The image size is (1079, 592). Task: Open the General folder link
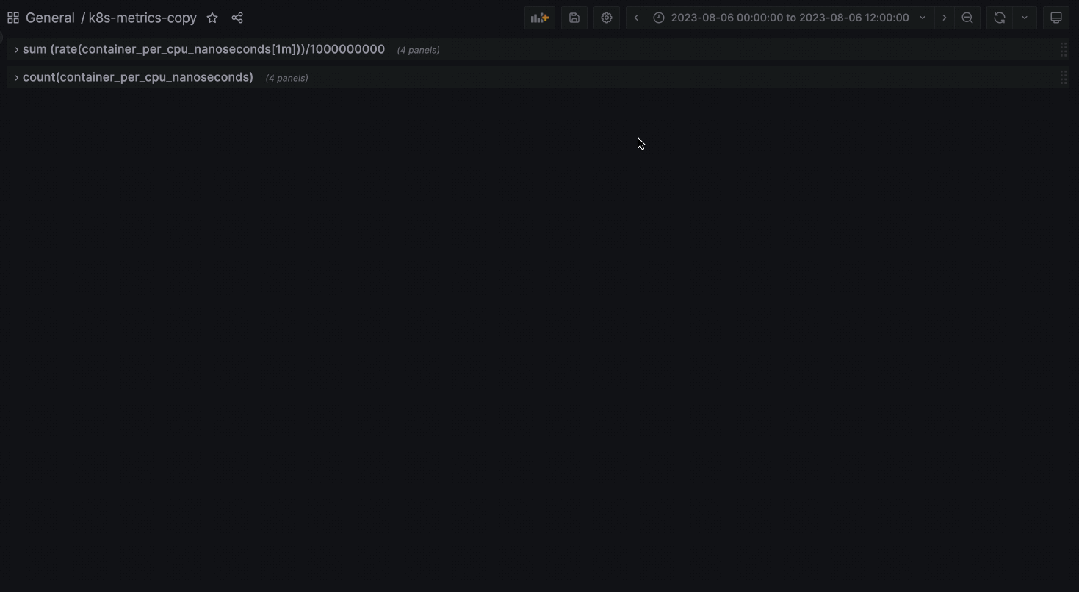pos(50,18)
